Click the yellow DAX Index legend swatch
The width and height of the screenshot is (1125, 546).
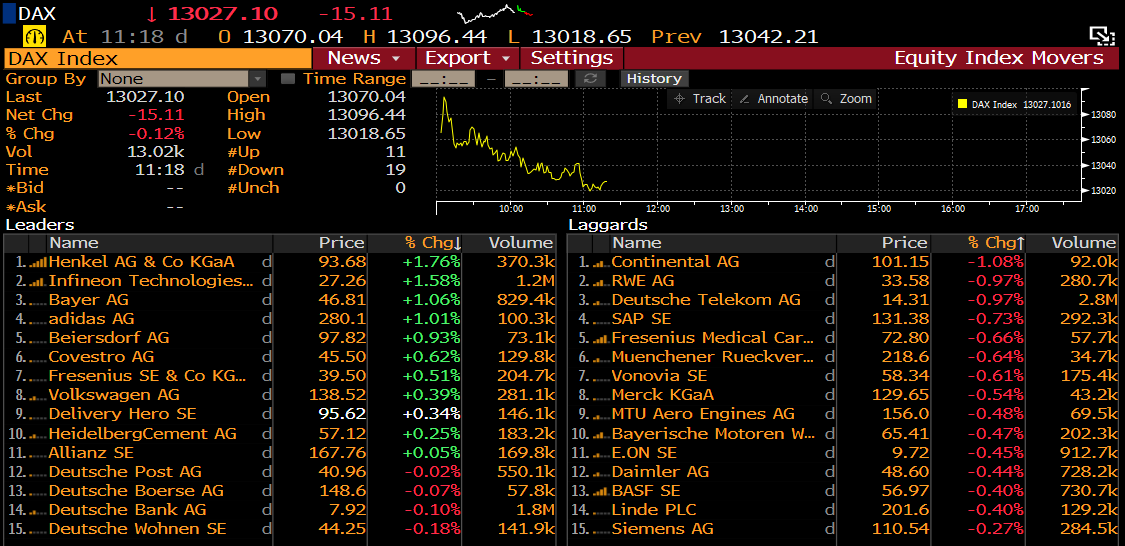coord(962,104)
